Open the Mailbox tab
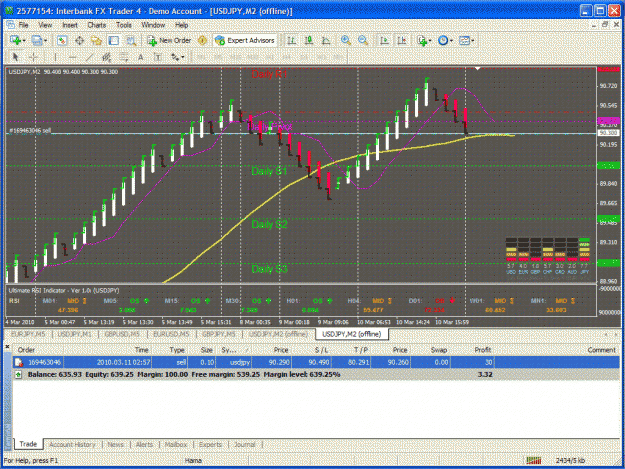The height and width of the screenshot is (469, 625). [x=176, y=444]
